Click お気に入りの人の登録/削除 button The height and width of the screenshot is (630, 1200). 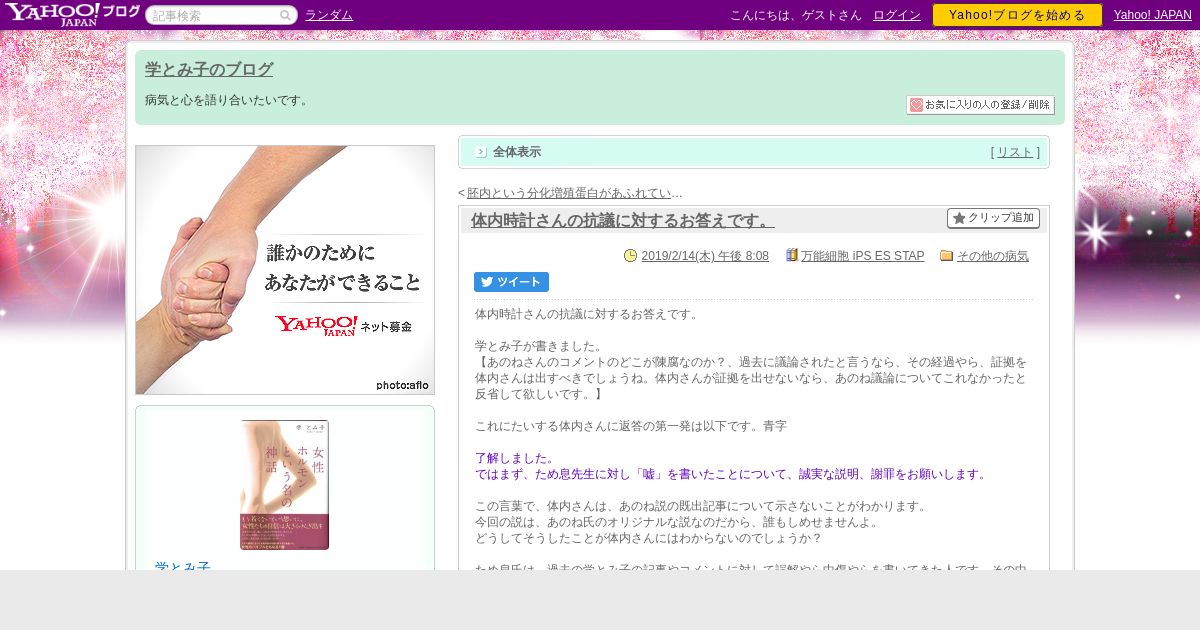980,105
